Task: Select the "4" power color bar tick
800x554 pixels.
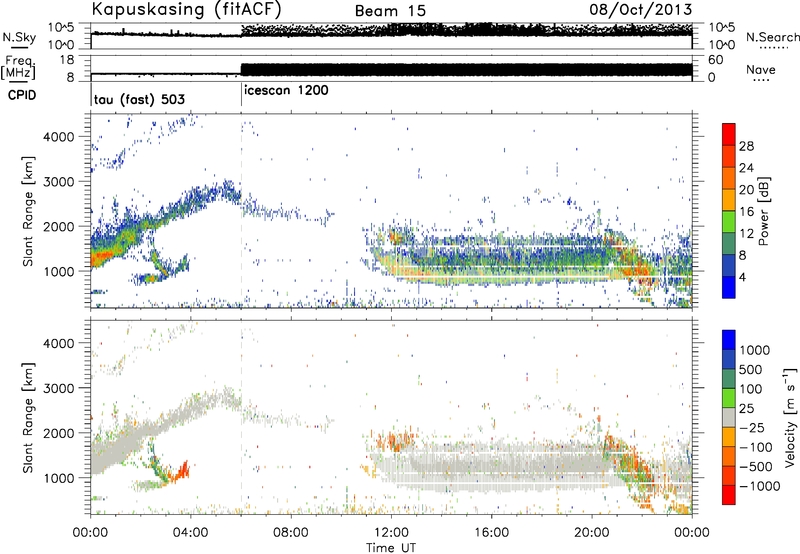Action: pyautogui.click(x=742, y=277)
